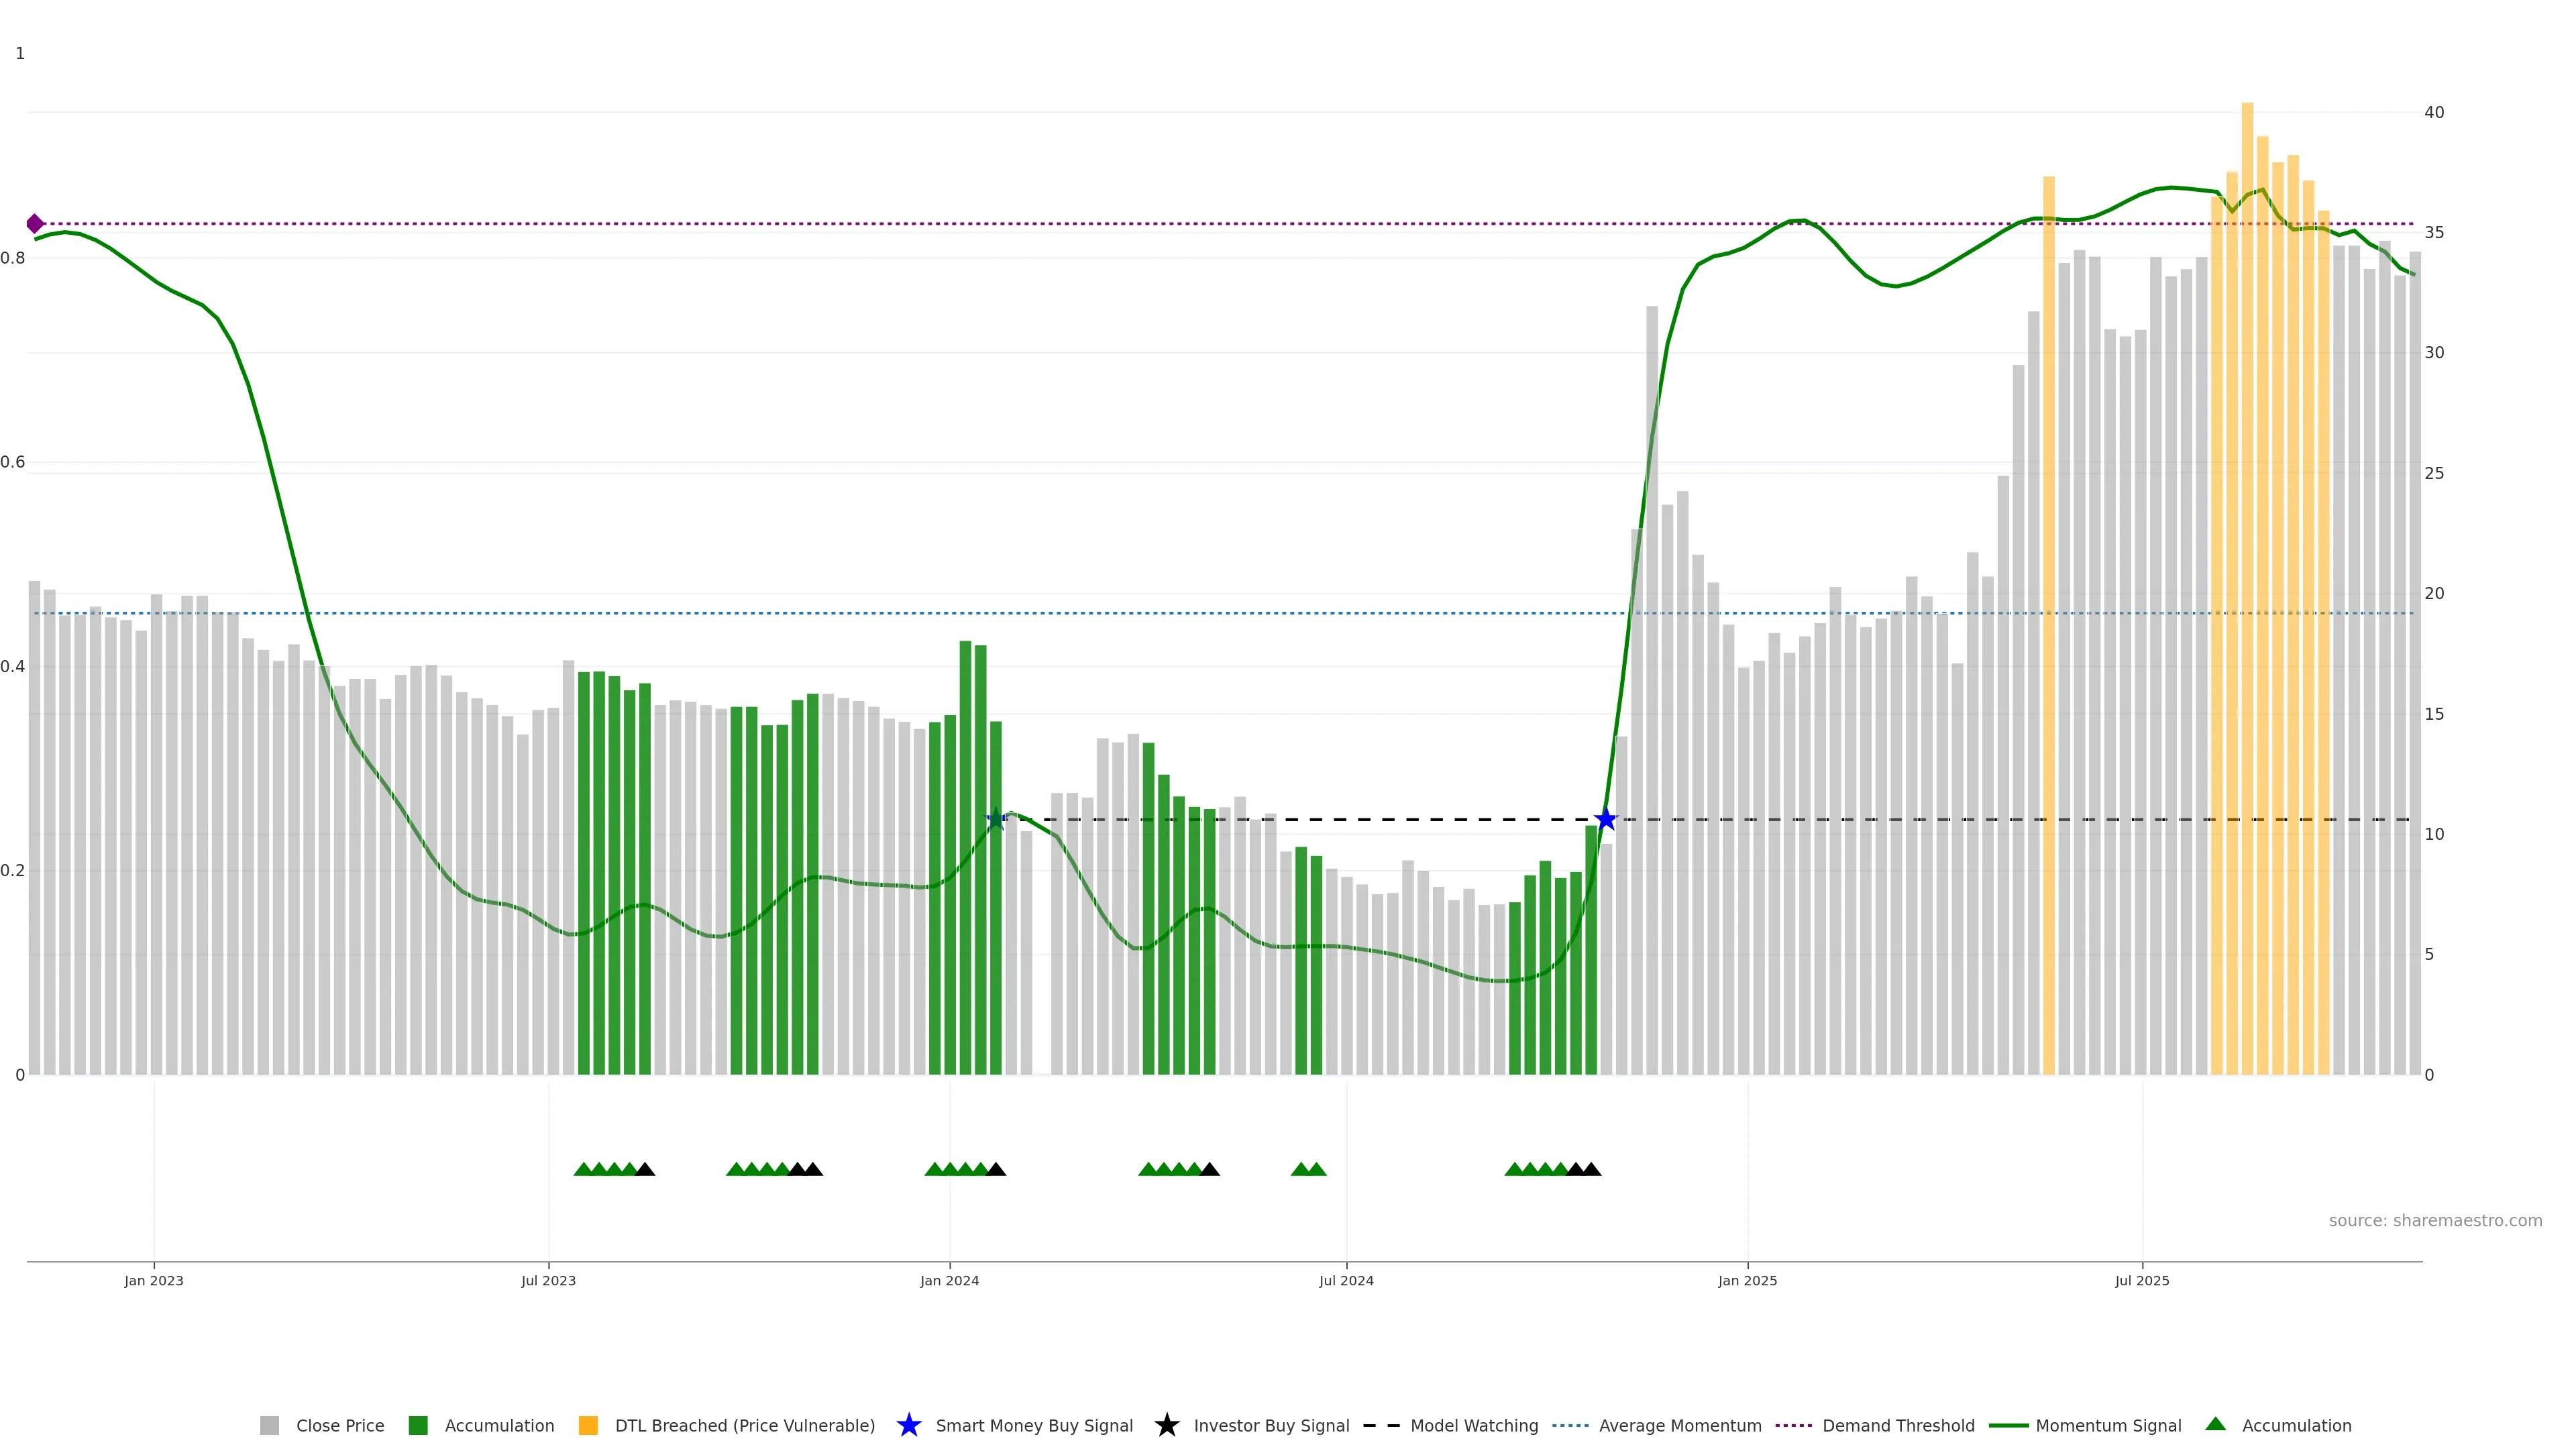
Task: Click the dashed Model Watching line icon in the legend
Action: coord(1381,1425)
